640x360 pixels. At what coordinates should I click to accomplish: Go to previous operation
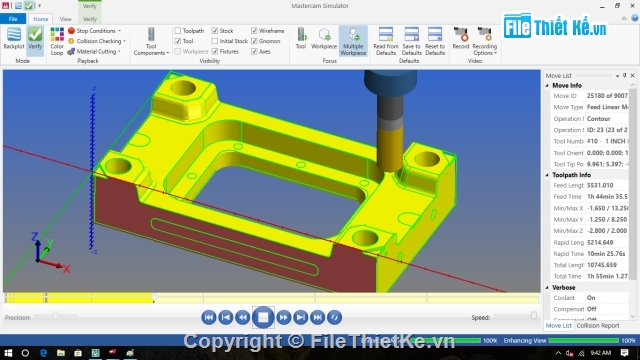point(225,317)
